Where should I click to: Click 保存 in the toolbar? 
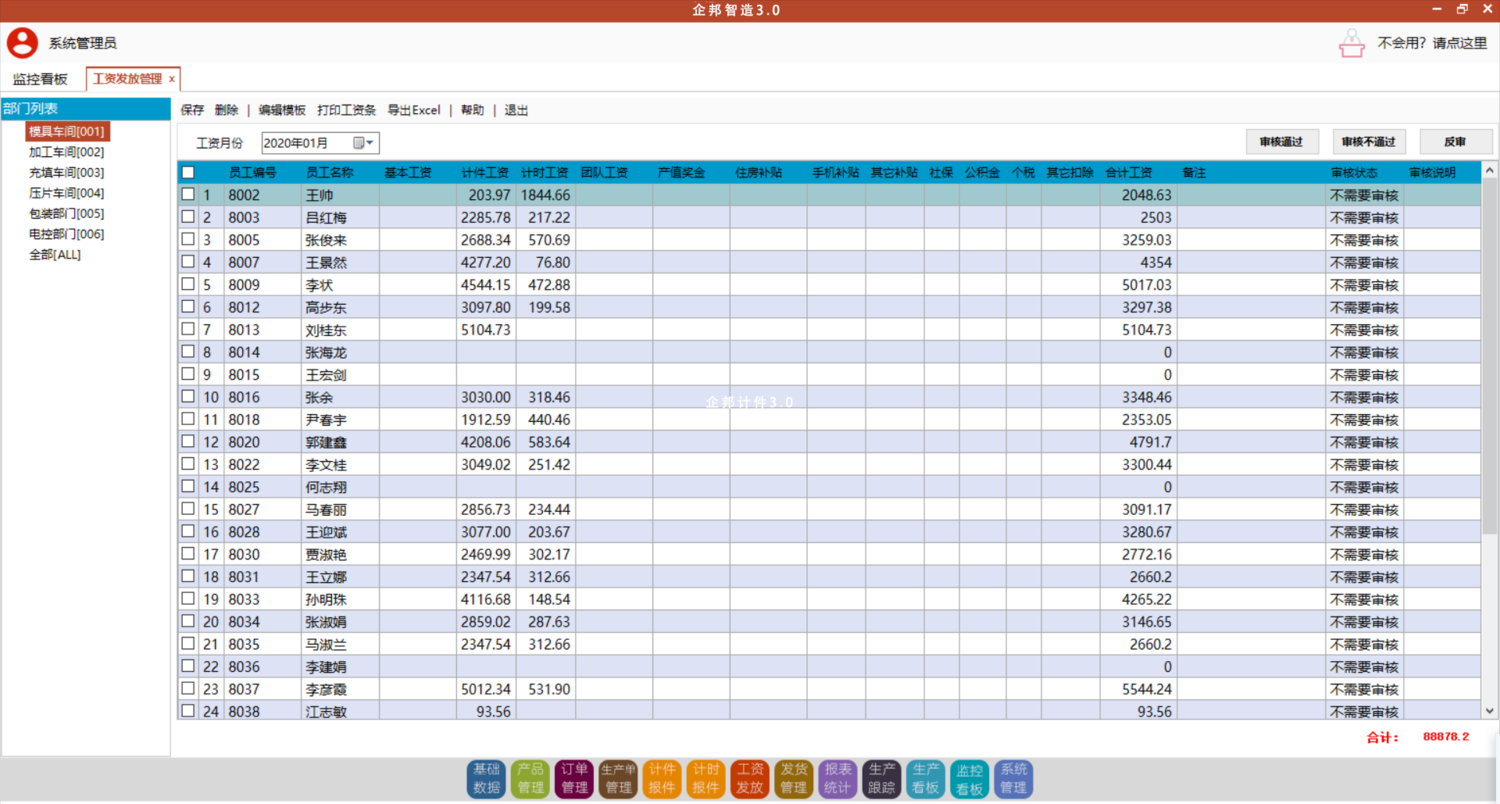tap(192, 110)
